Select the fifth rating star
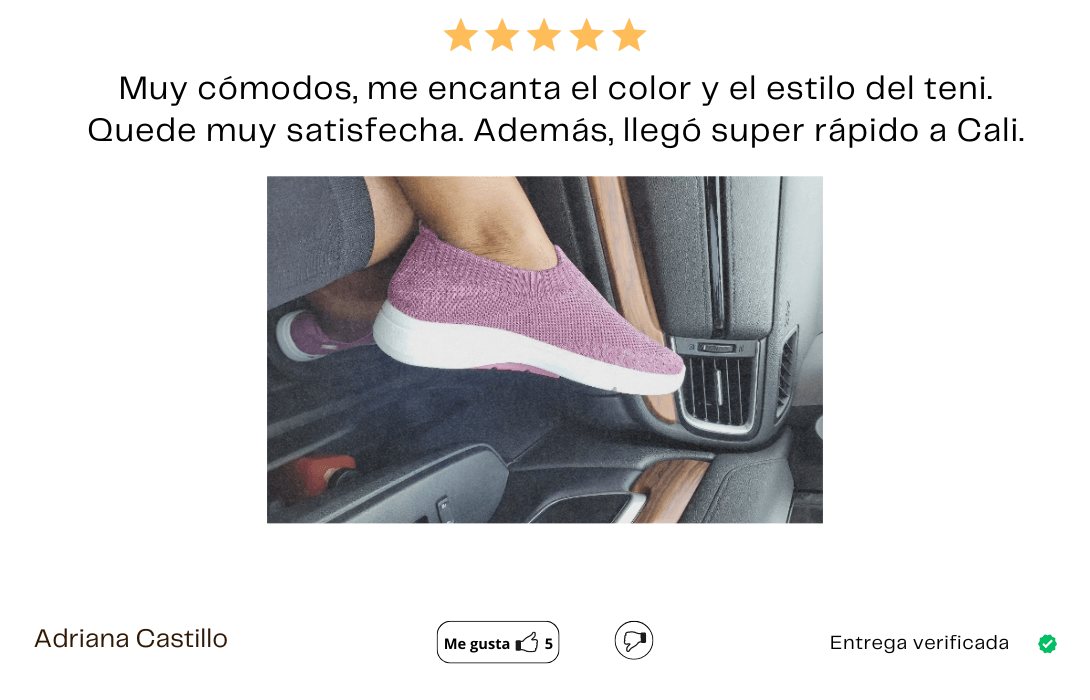Screen dimensions: 1090x700 click(x=630, y=35)
